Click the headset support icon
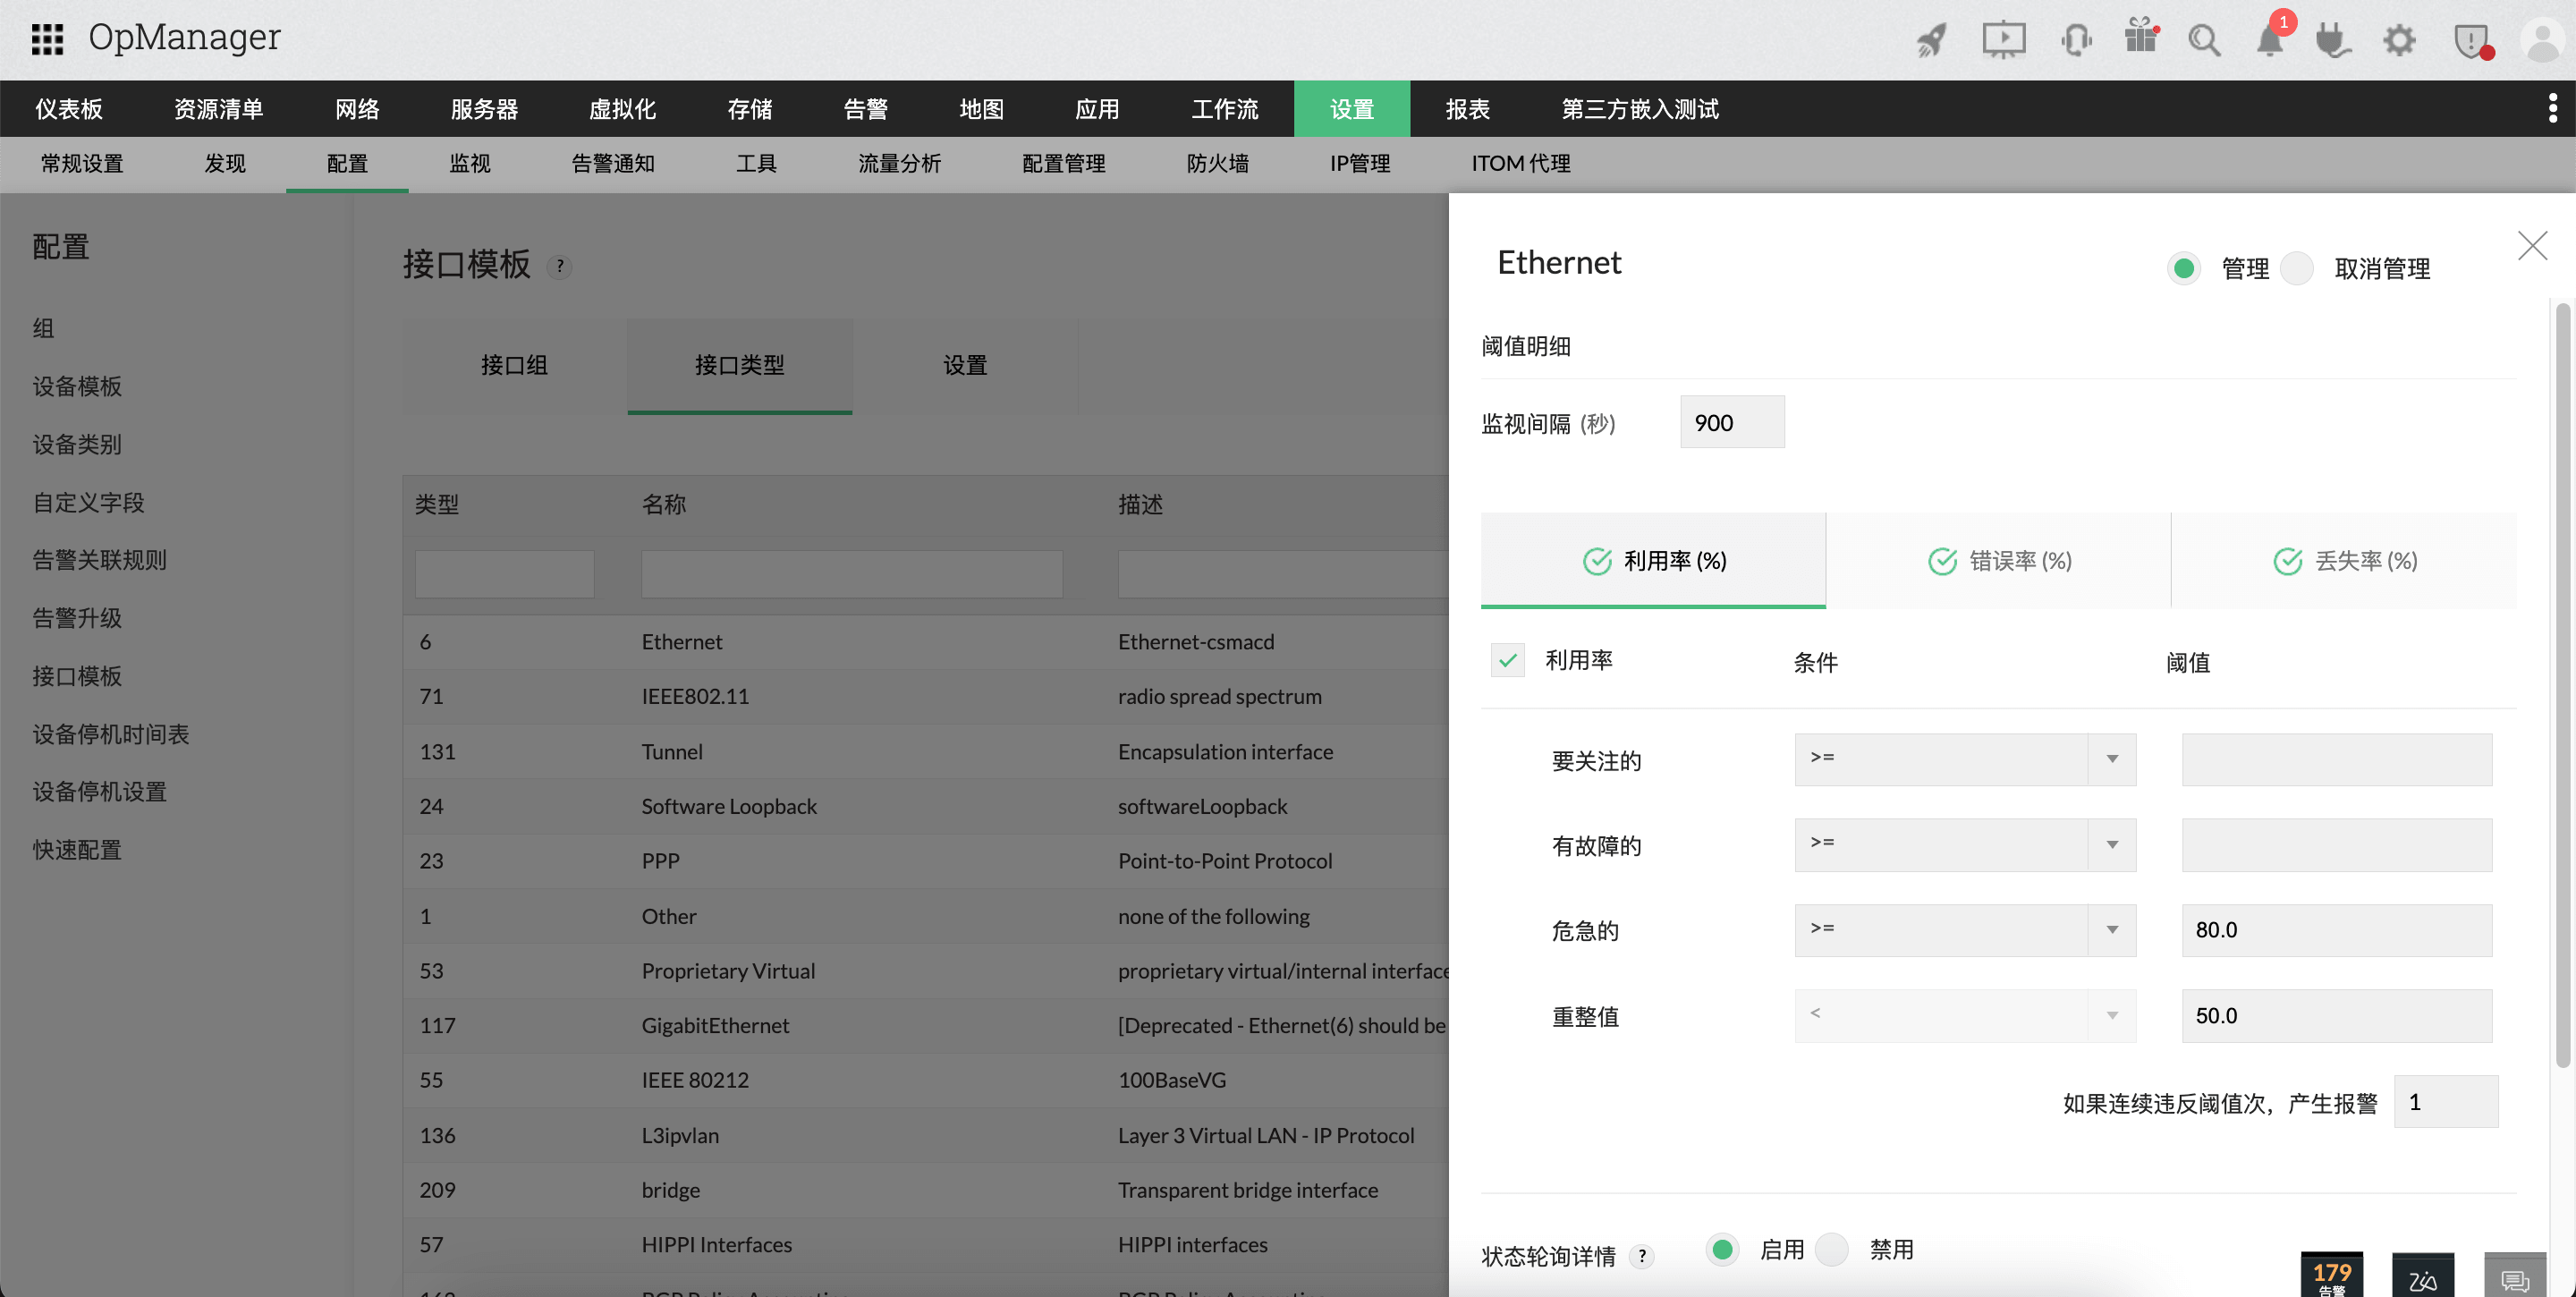This screenshot has width=2576, height=1297. 2076,41
